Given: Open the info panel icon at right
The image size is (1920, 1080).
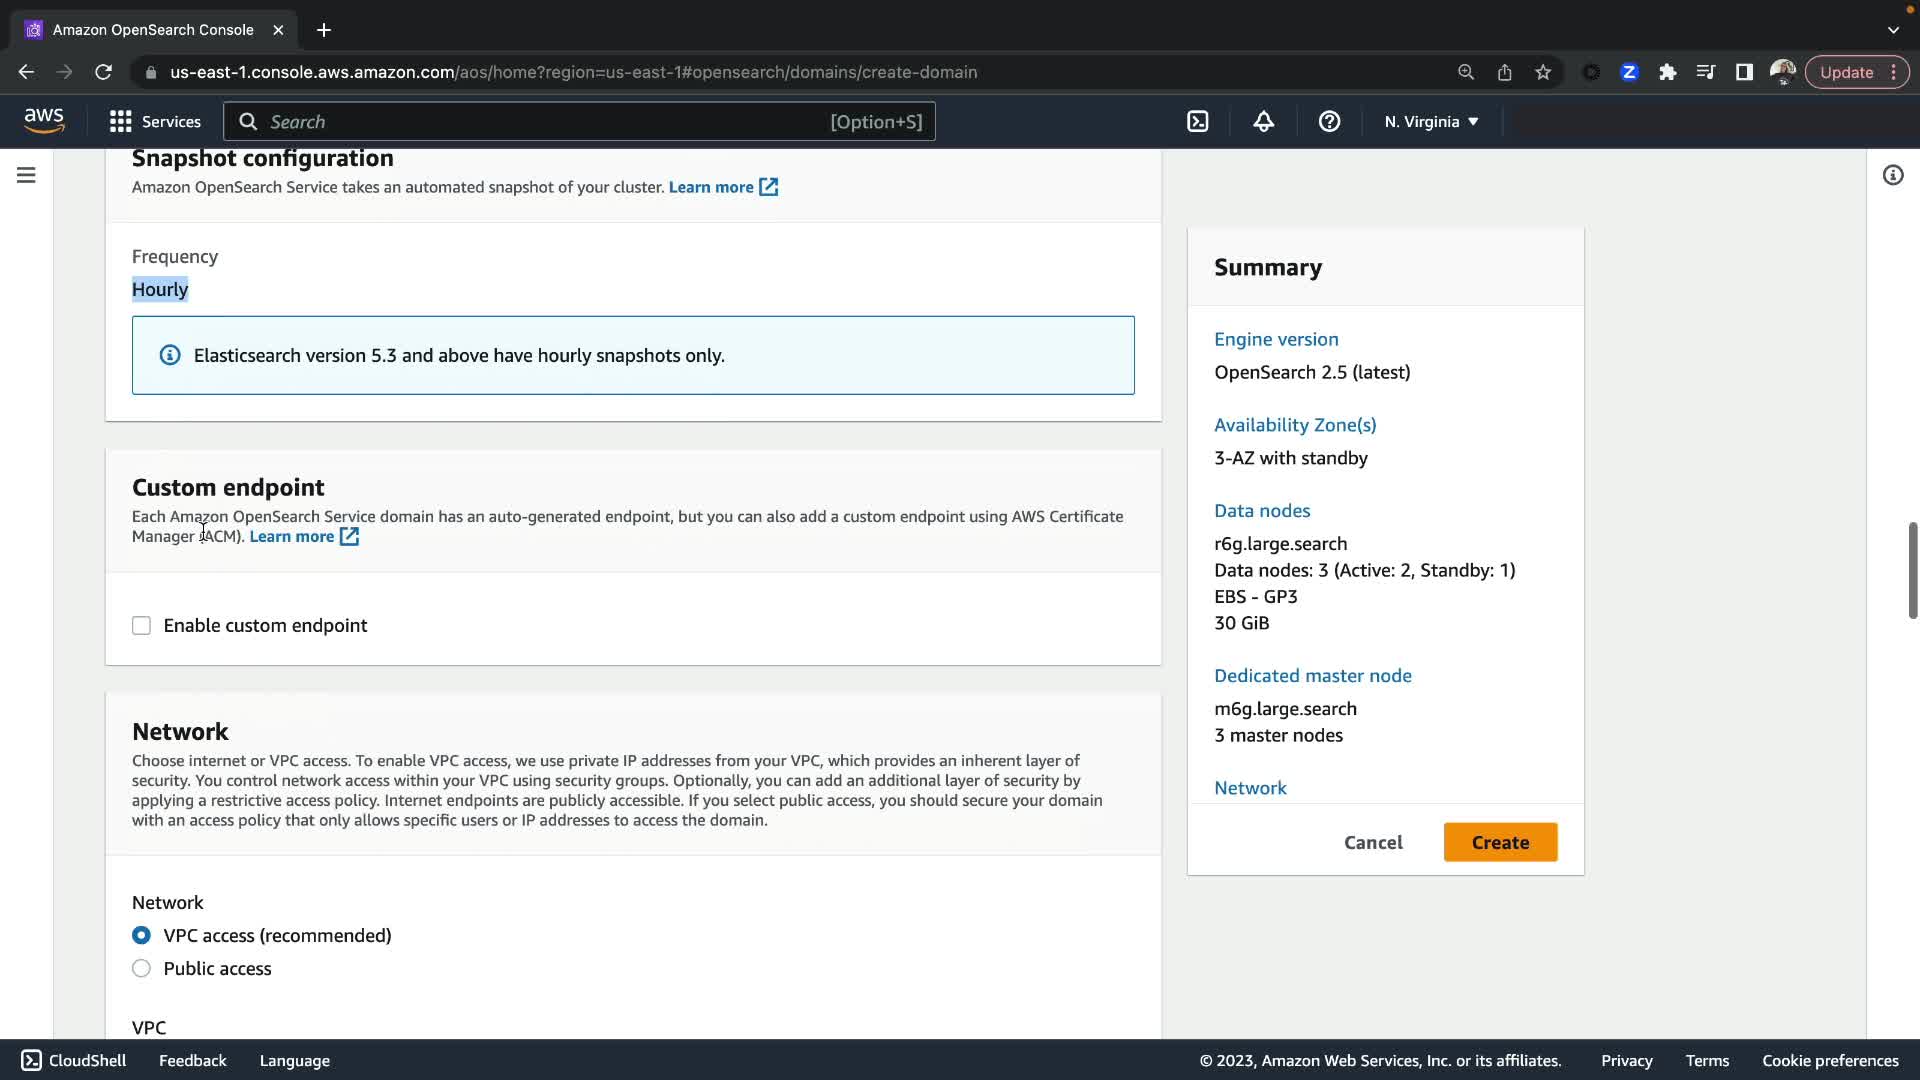Looking at the screenshot, I should pos(1892,175).
